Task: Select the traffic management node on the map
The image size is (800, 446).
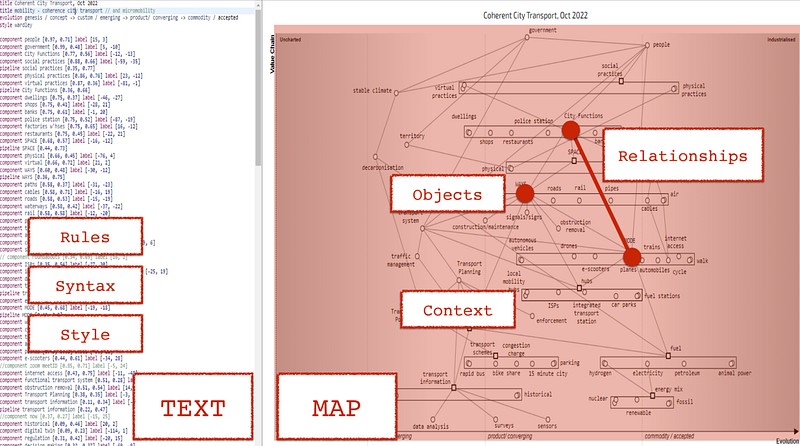Action: pos(417,256)
